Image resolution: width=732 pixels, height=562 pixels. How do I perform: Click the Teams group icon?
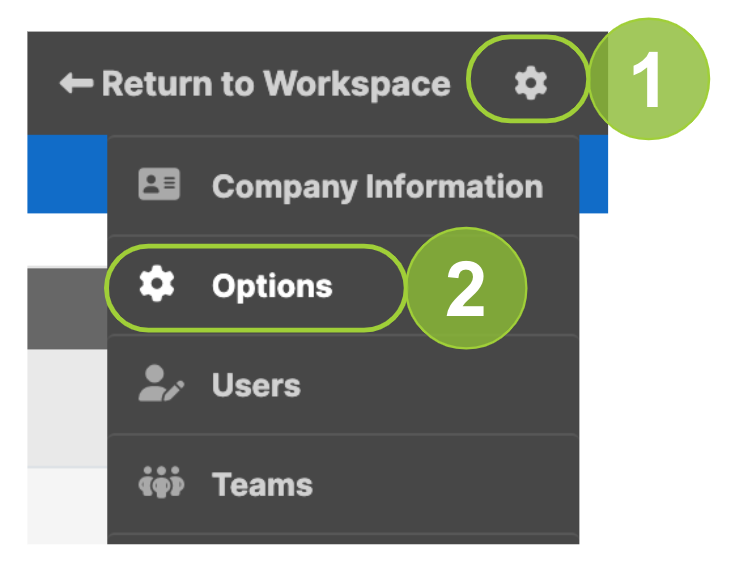(162, 482)
